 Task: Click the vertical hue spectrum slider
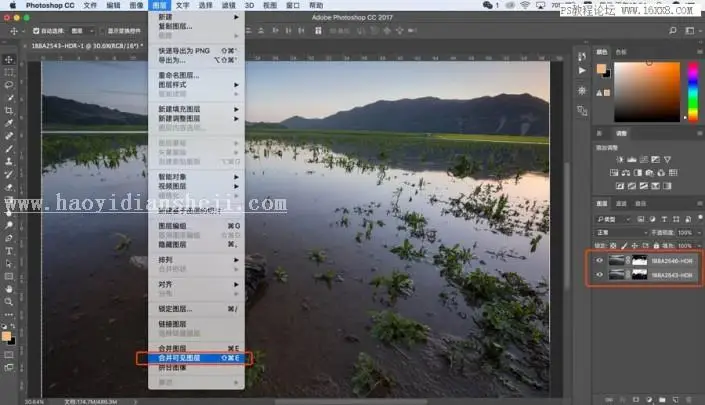tap(693, 92)
